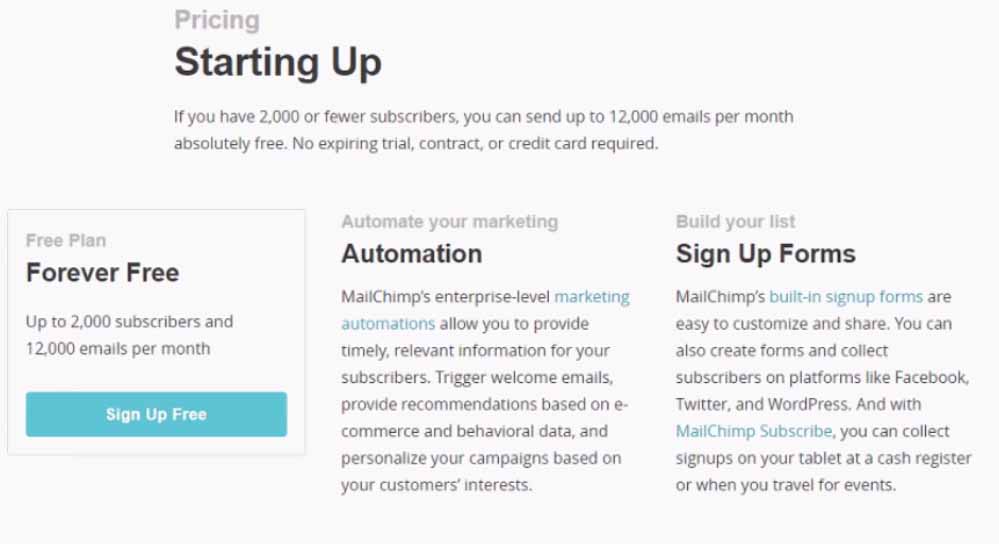The image size is (999, 544).
Task: Click the Starting Up page heading
Action: (x=277, y=63)
